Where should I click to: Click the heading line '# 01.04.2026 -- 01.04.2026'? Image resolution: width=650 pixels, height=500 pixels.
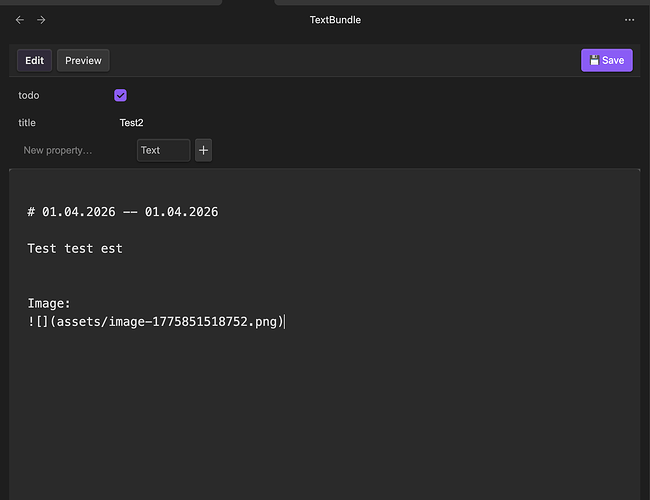point(123,212)
